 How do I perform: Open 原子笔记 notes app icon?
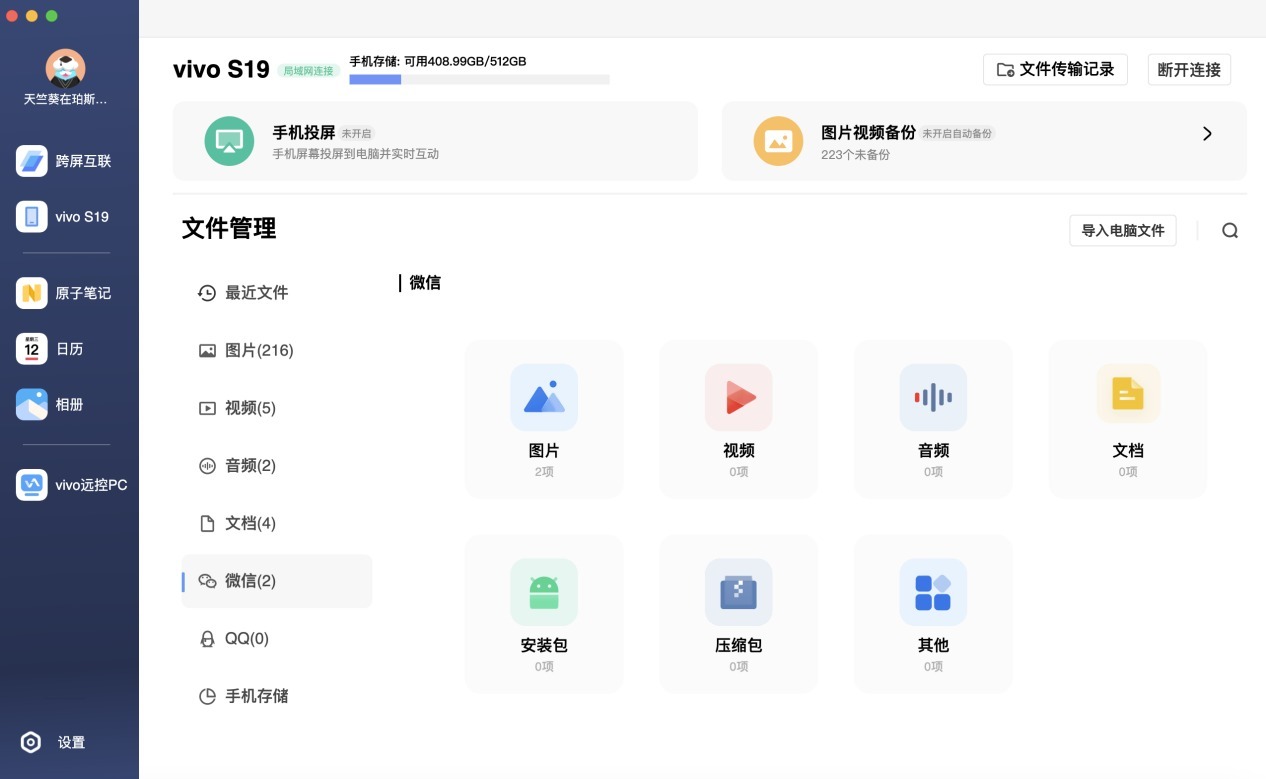point(32,293)
